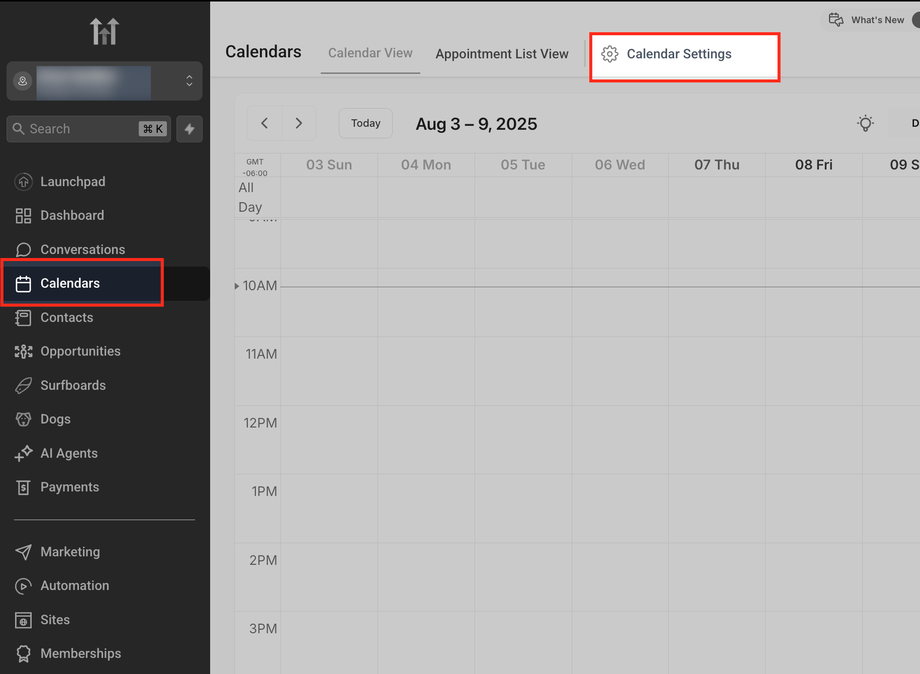Viewport: 920px width, 674px height.
Task: Select the Contacts address book icon
Action: 23,318
